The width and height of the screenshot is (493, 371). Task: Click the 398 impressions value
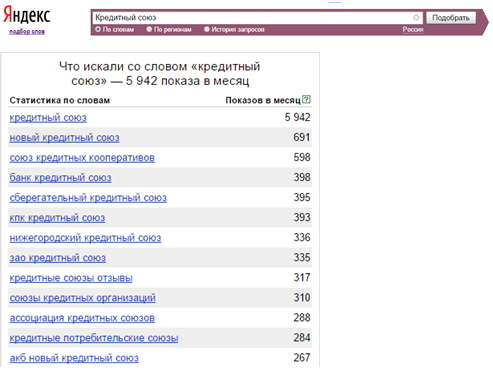point(302,177)
